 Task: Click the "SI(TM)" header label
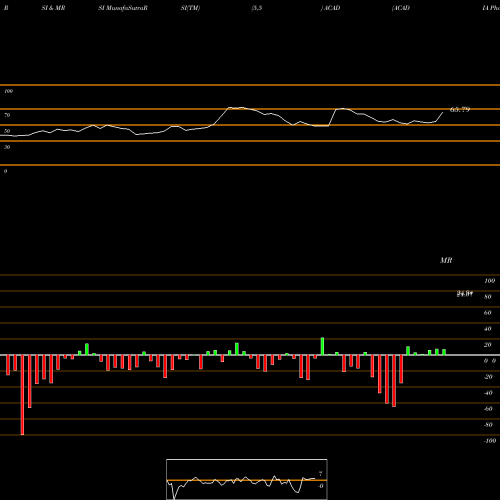click(190, 8)
